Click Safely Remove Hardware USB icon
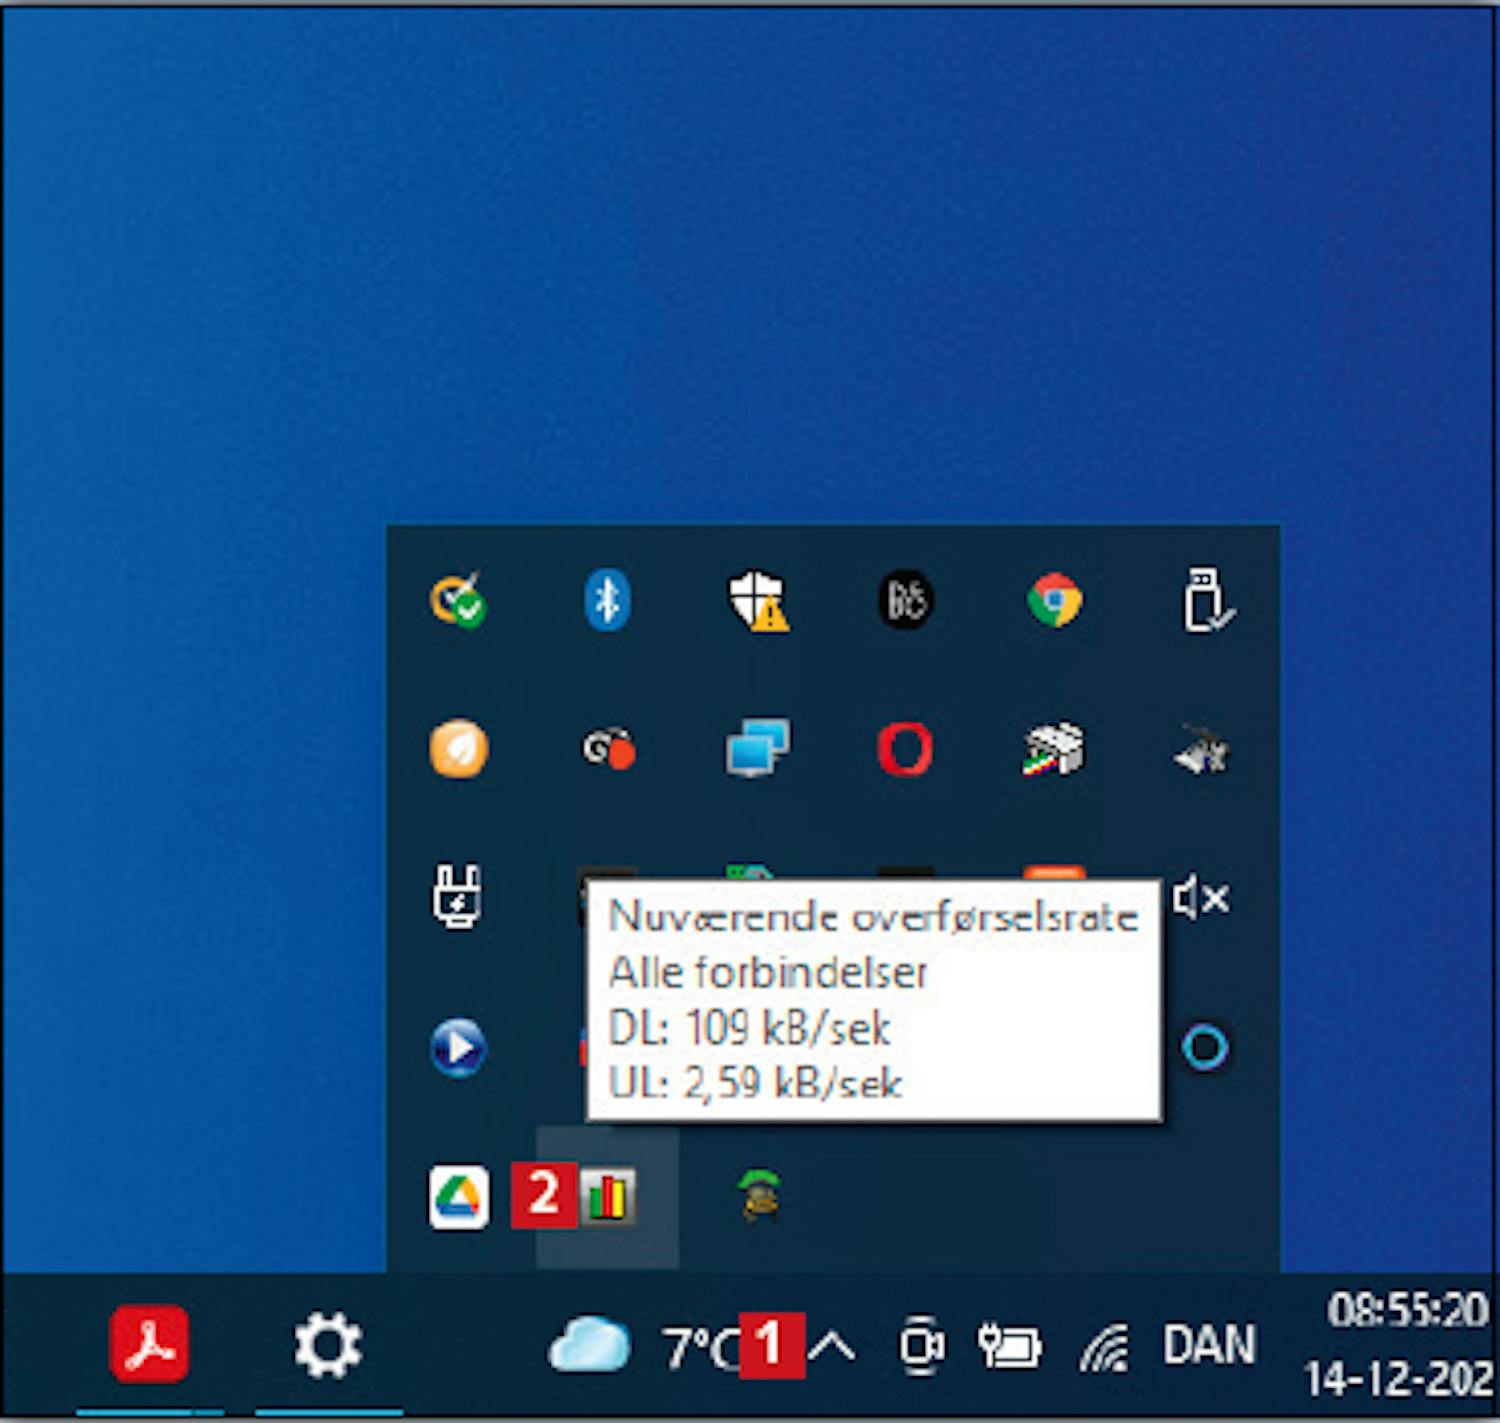The image size is (1500, 1423). (1206, 600)
